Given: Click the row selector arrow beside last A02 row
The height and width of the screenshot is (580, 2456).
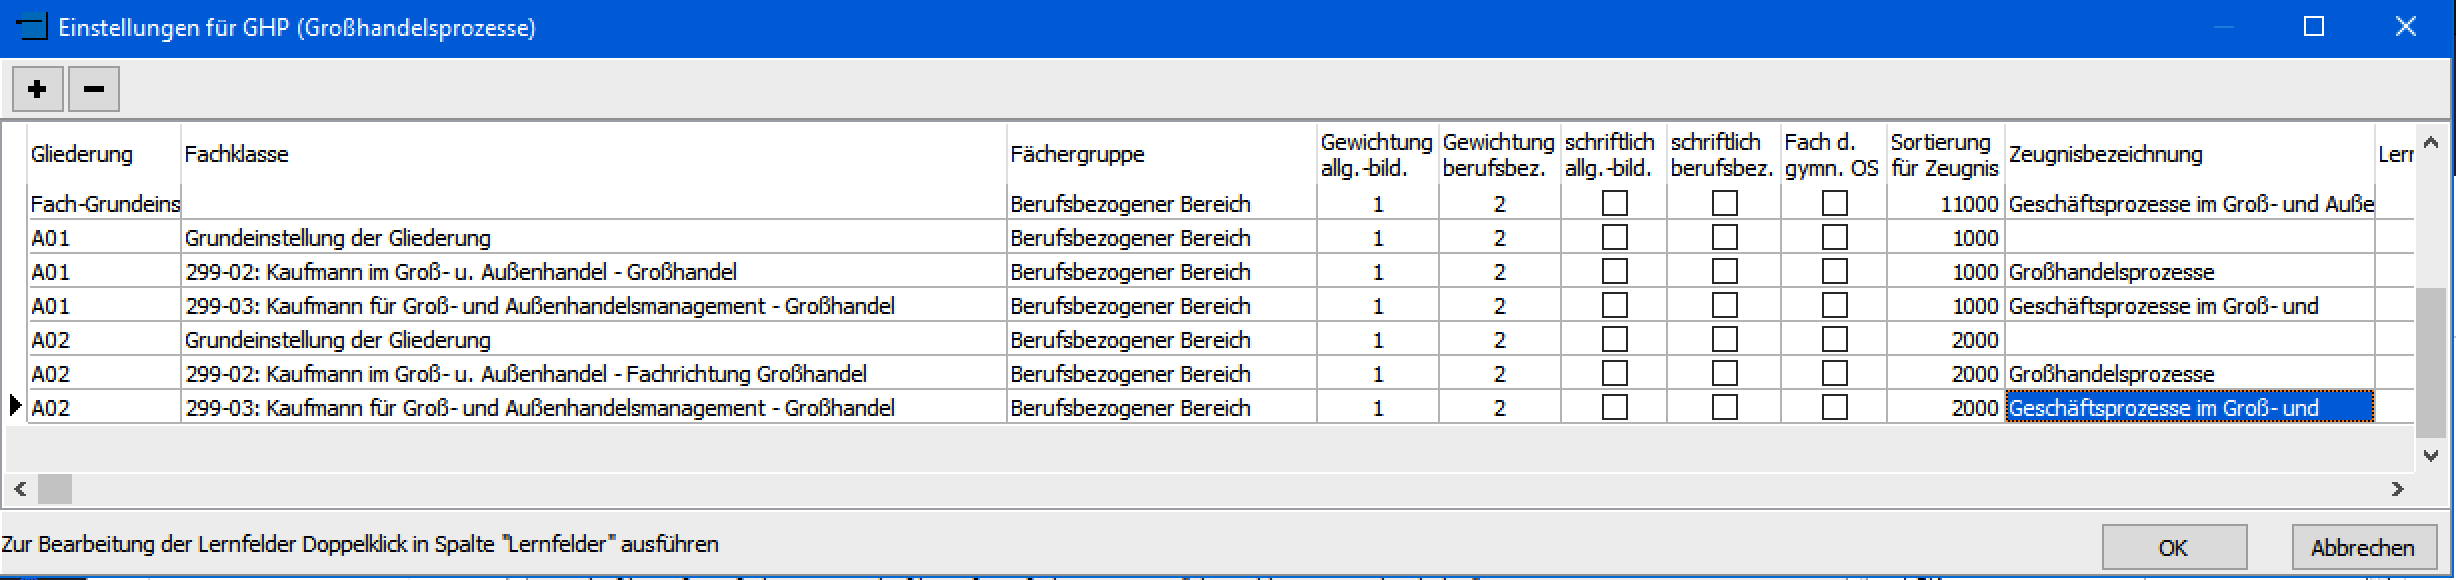Looking at the screenshot, I should coord(15,407).
